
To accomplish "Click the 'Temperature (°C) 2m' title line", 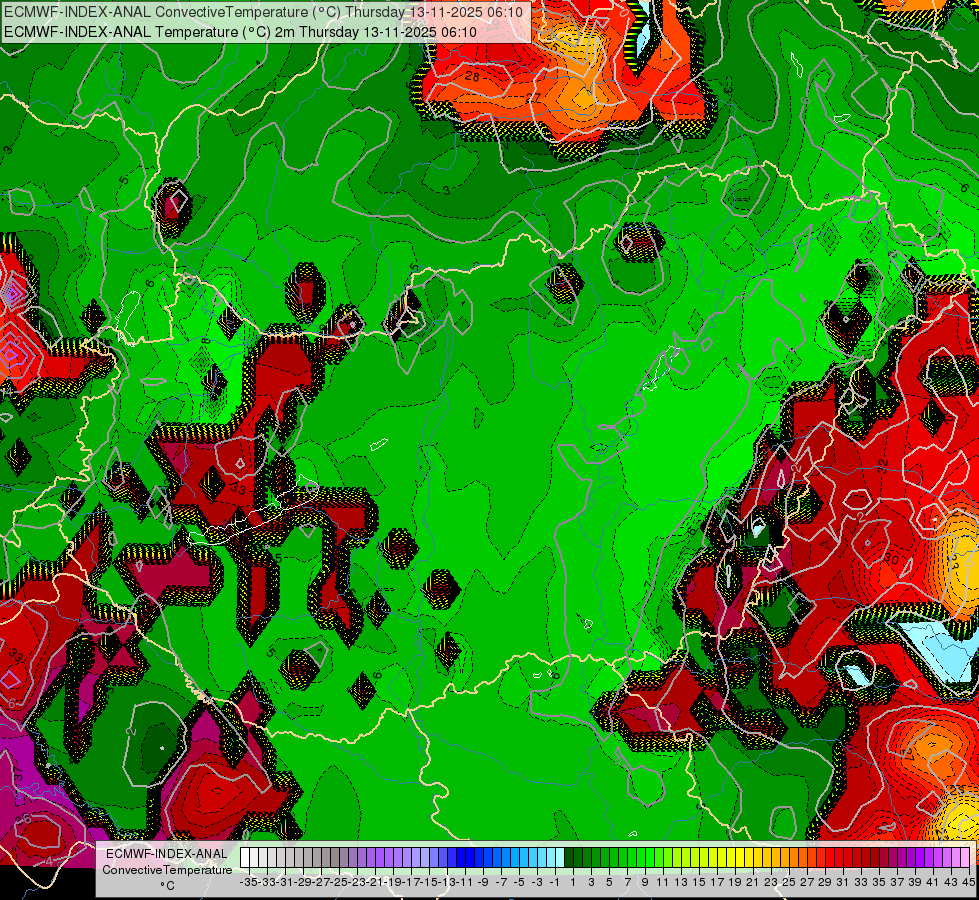I will point(240,32).
